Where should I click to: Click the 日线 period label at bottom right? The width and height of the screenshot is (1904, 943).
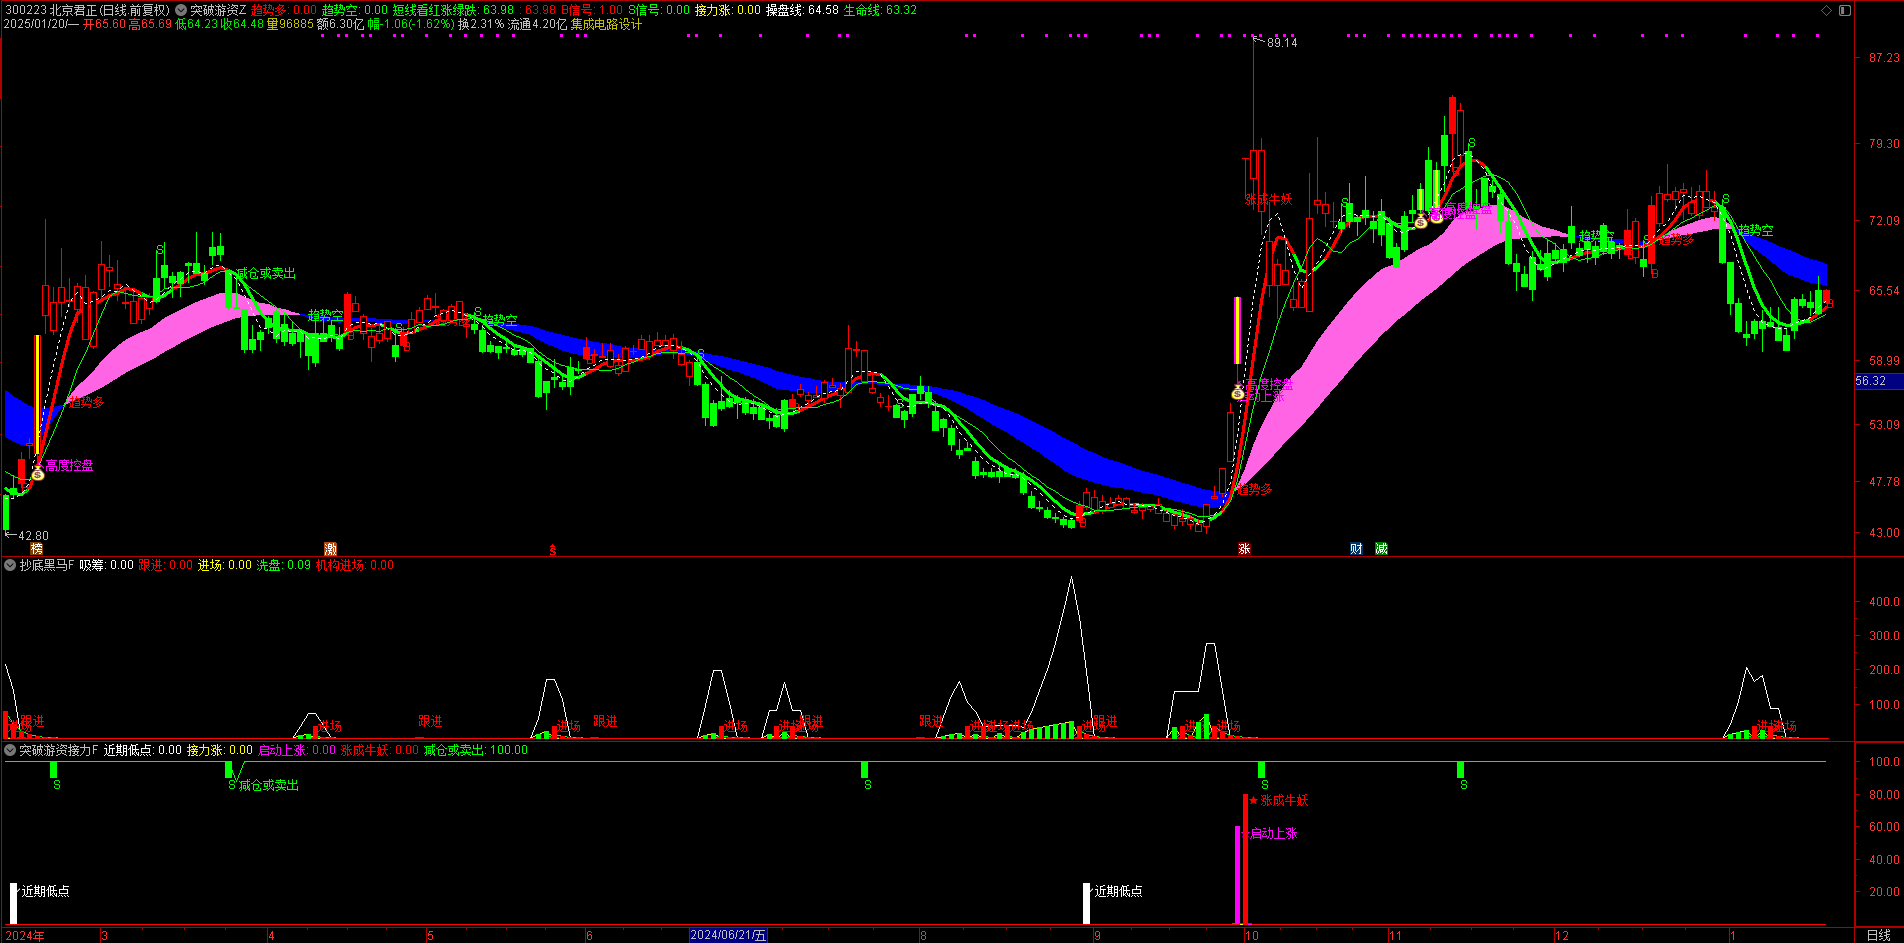click(1878, 935)
